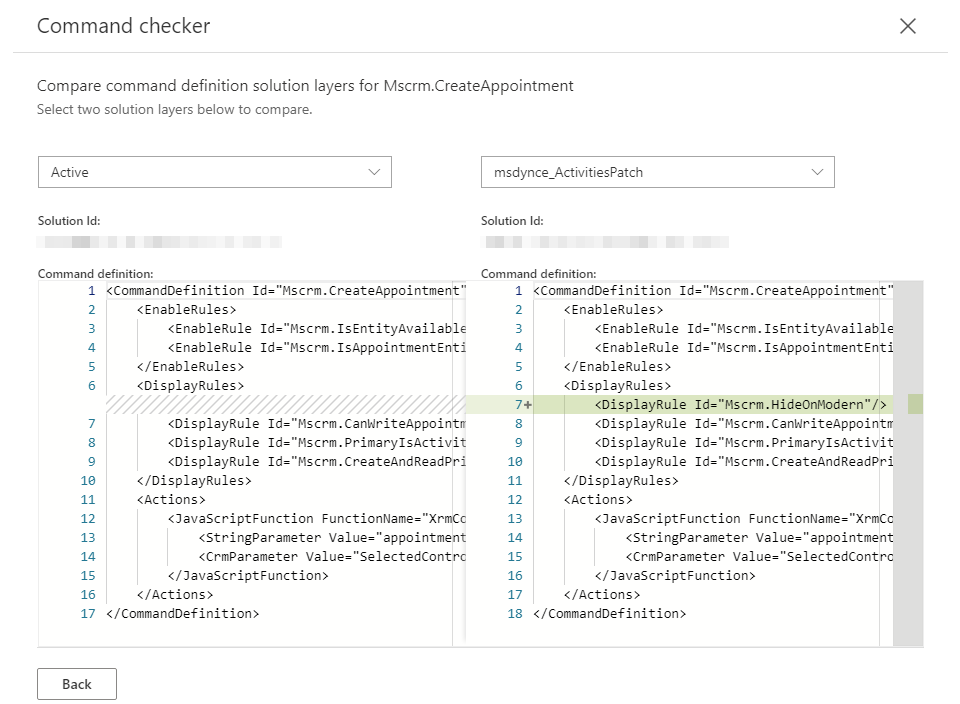
Task: Click left pane <EnableRules> opening tag line
Action: click(187, 310)
